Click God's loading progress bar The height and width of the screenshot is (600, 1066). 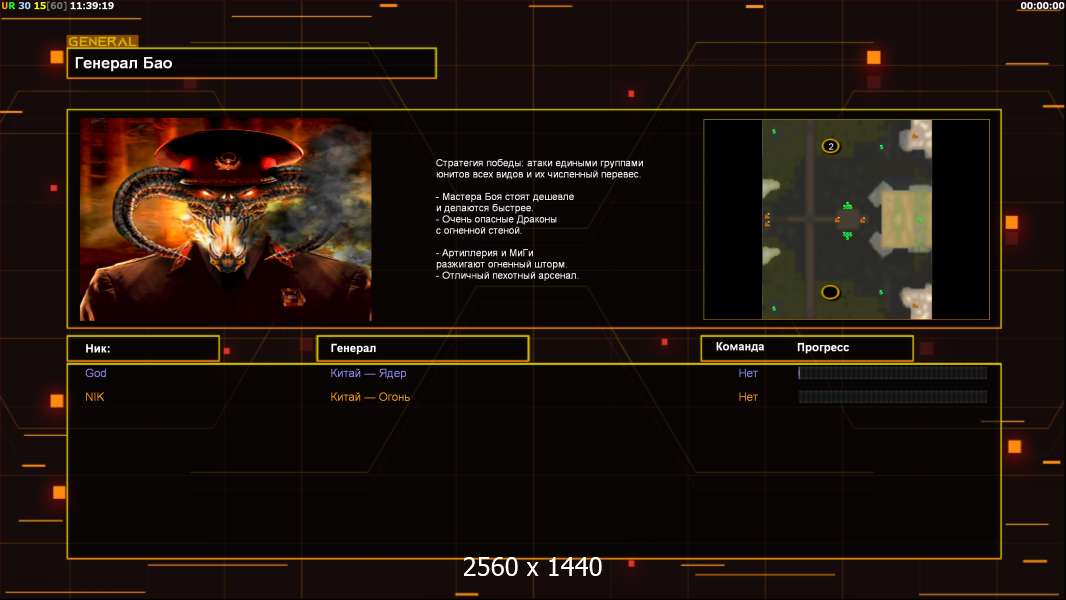click(892, 373)
